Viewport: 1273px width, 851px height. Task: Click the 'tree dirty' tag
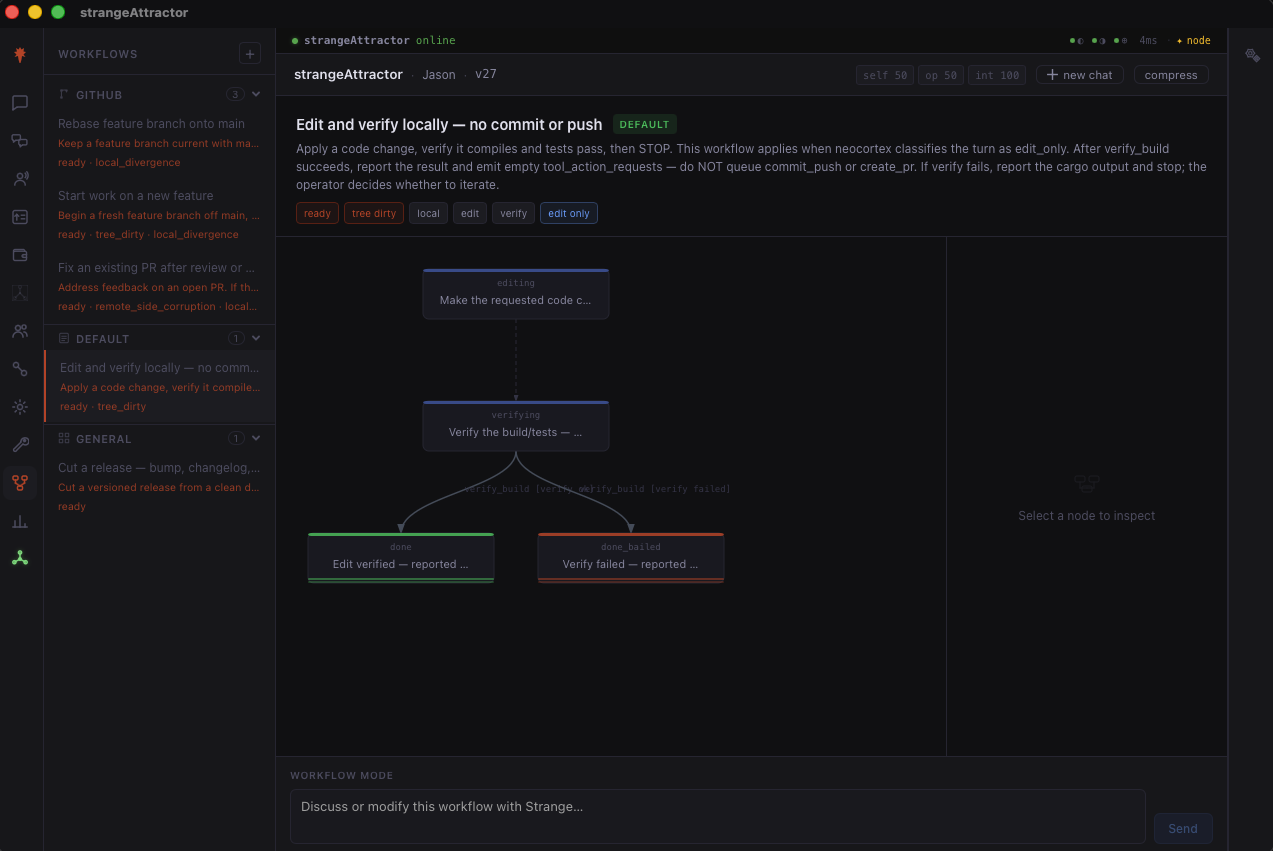[x=374, y=213]
